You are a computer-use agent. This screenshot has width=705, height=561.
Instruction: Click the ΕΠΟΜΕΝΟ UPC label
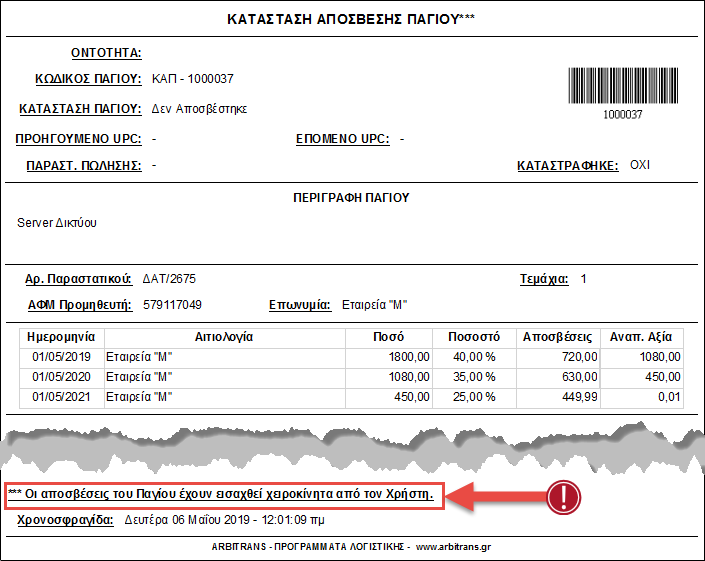(x=343, y=139)
